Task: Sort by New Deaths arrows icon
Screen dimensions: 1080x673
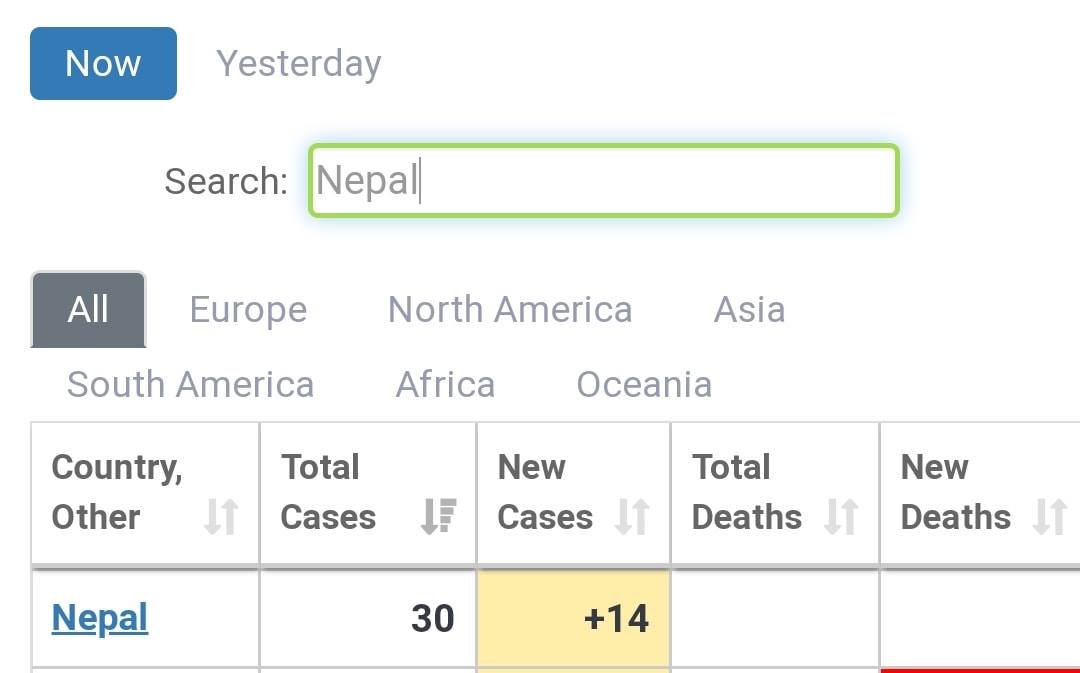Action: pos(1050,516)
